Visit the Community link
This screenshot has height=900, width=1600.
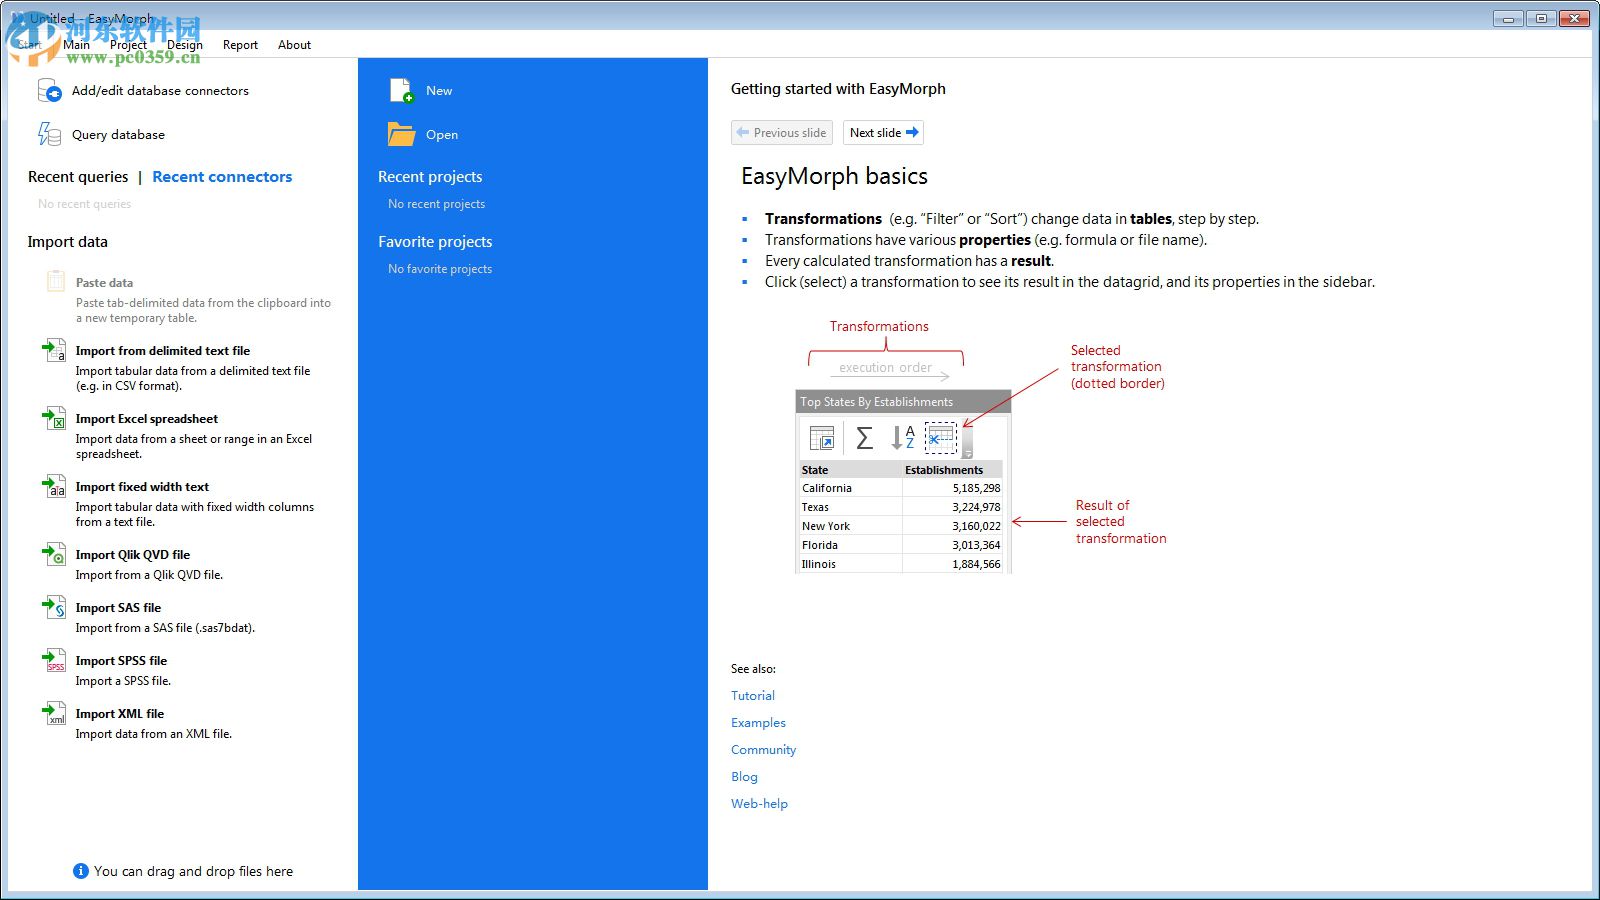763,749
